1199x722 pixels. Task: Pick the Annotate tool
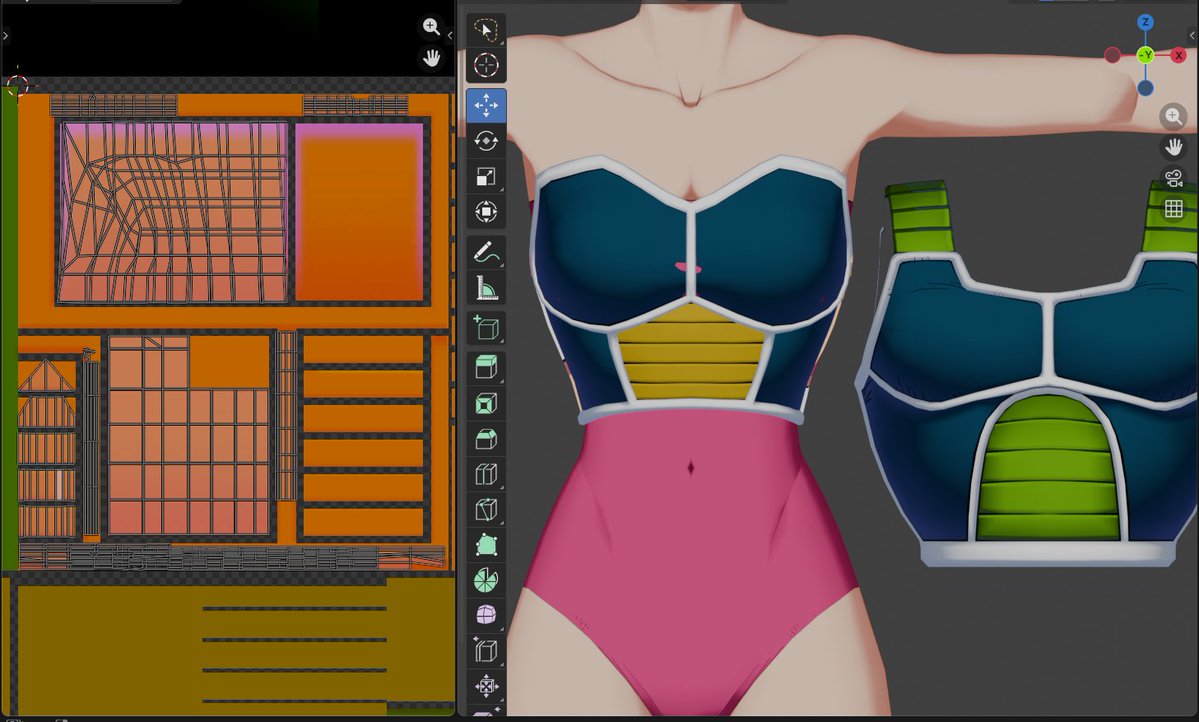485,252
